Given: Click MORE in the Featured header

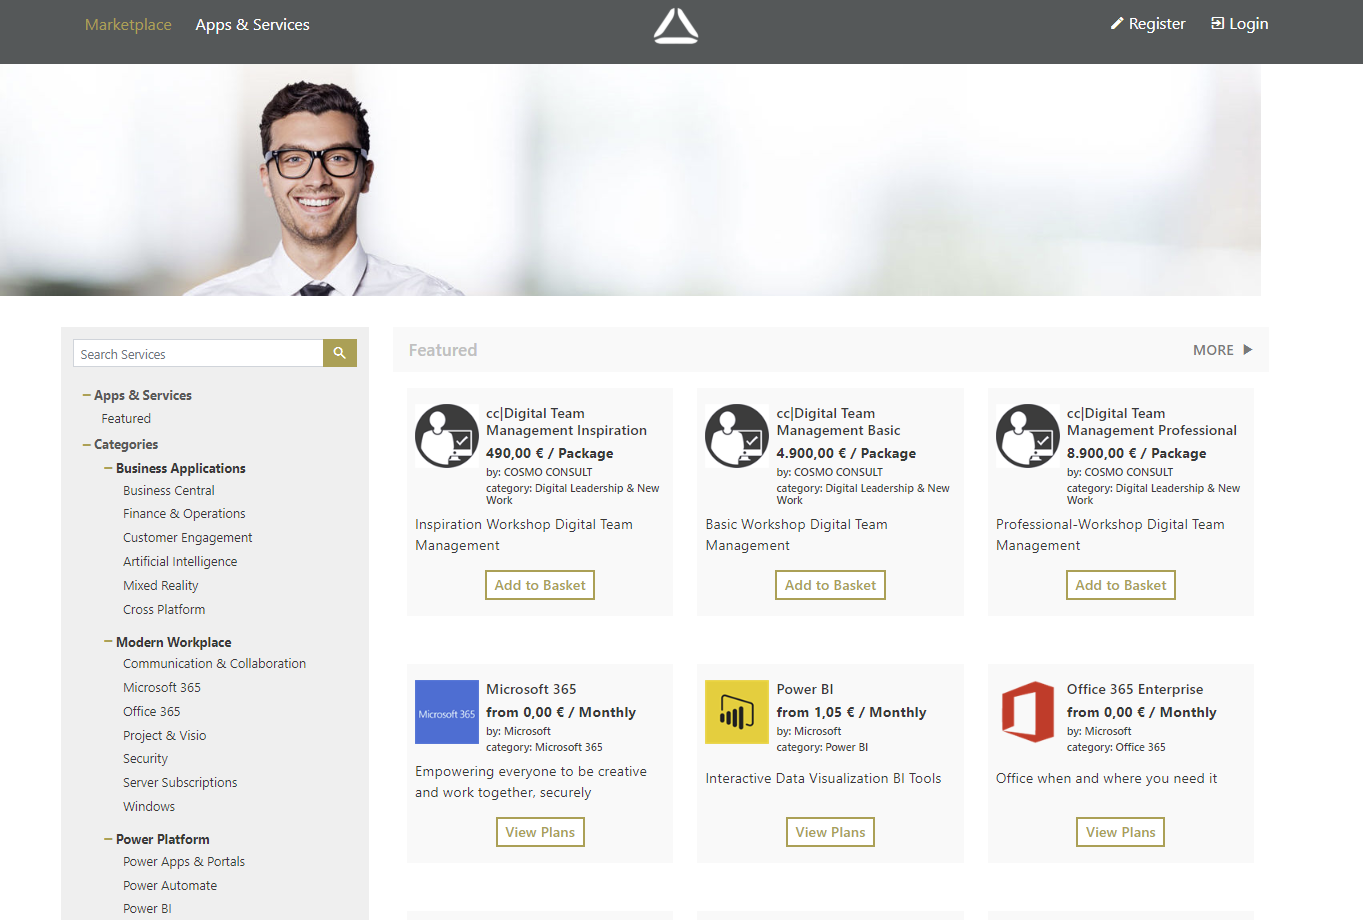Looking at the screenshot, I should 1221,350.
